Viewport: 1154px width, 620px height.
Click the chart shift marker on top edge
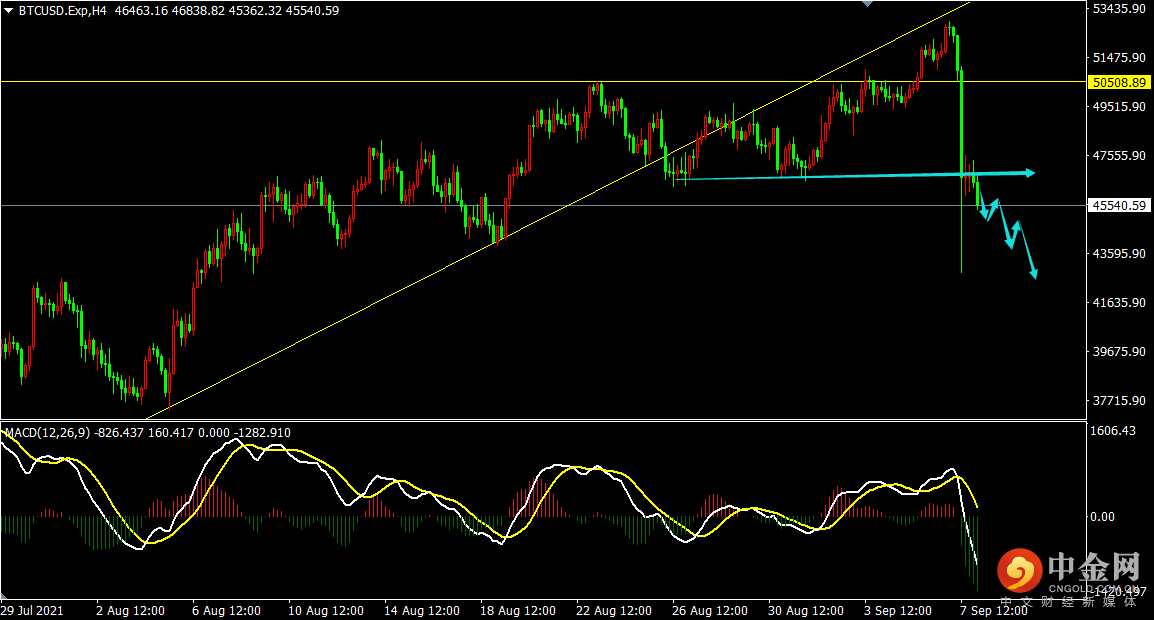pos(868,4)
